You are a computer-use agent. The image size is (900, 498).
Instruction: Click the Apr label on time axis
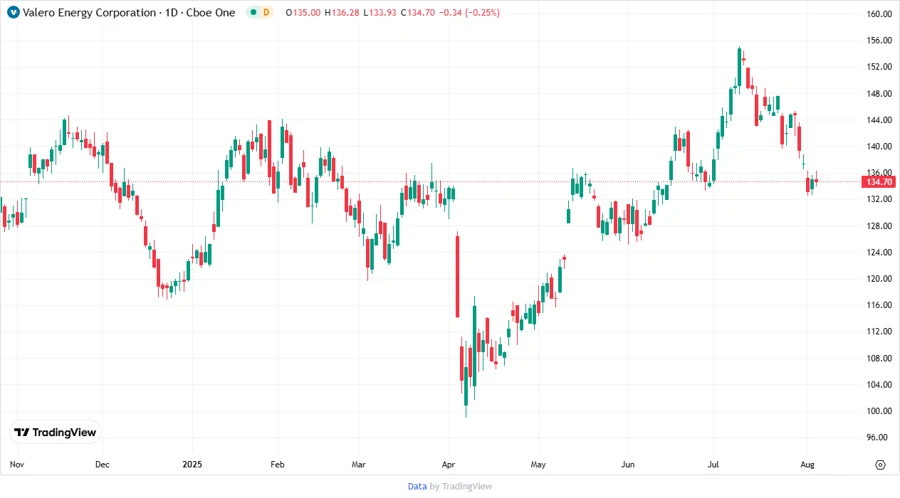tap(448, 464)
